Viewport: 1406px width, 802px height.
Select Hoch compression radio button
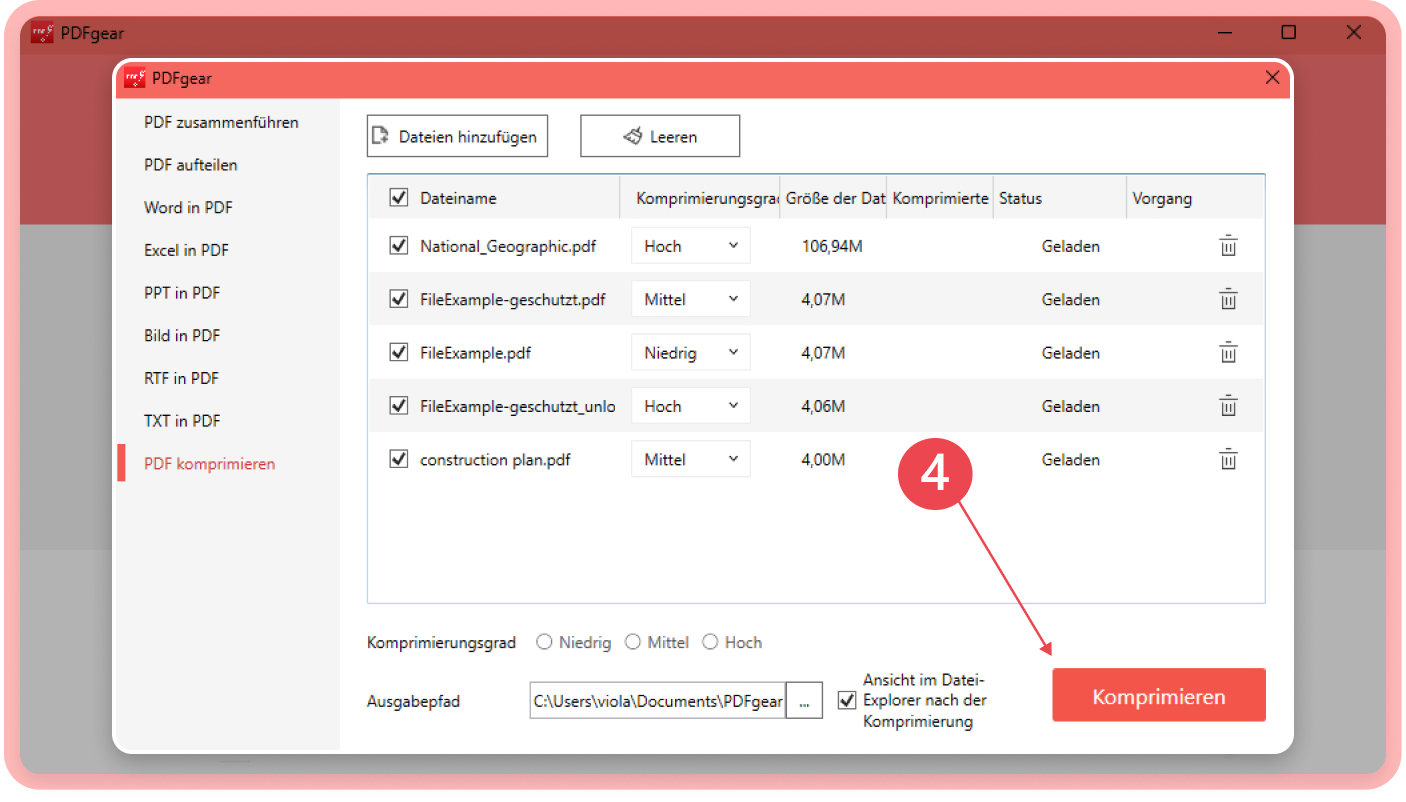pos(710,642)
